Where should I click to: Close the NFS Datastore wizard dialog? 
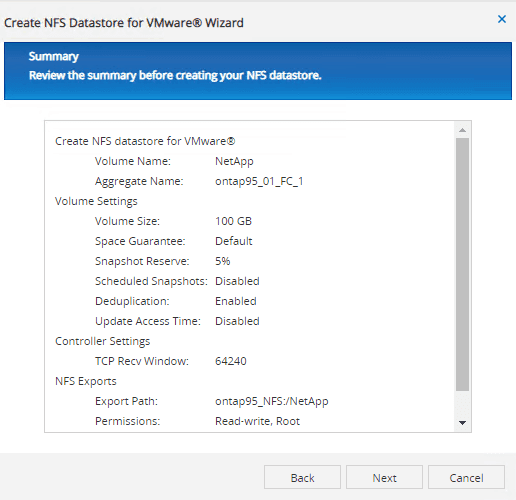point(502,19)
